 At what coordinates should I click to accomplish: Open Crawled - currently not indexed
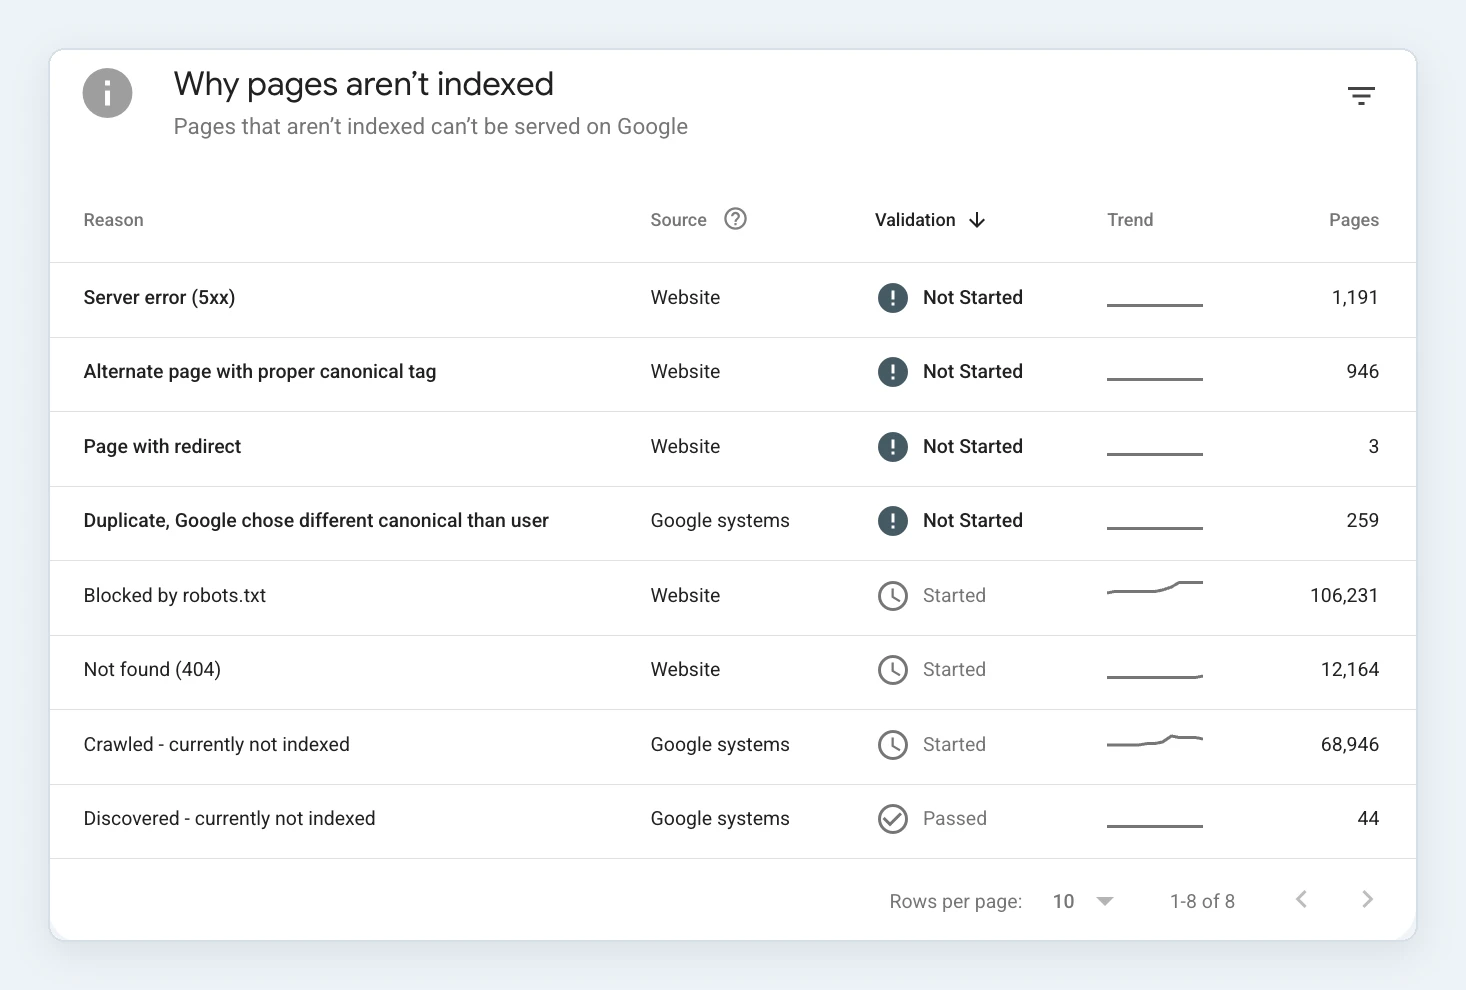[x=217, y=745]
